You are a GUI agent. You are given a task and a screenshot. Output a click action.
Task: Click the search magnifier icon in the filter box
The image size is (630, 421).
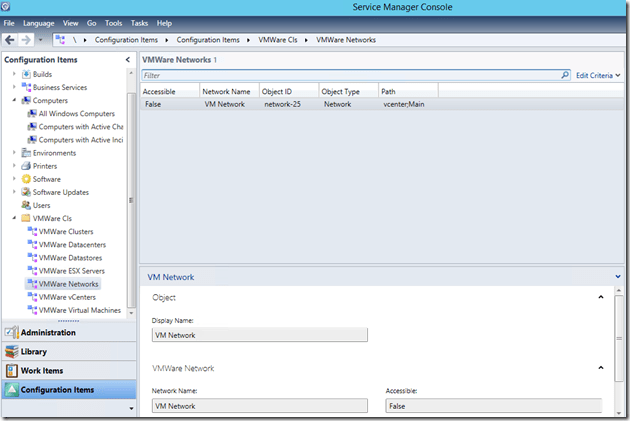point(564,75)
